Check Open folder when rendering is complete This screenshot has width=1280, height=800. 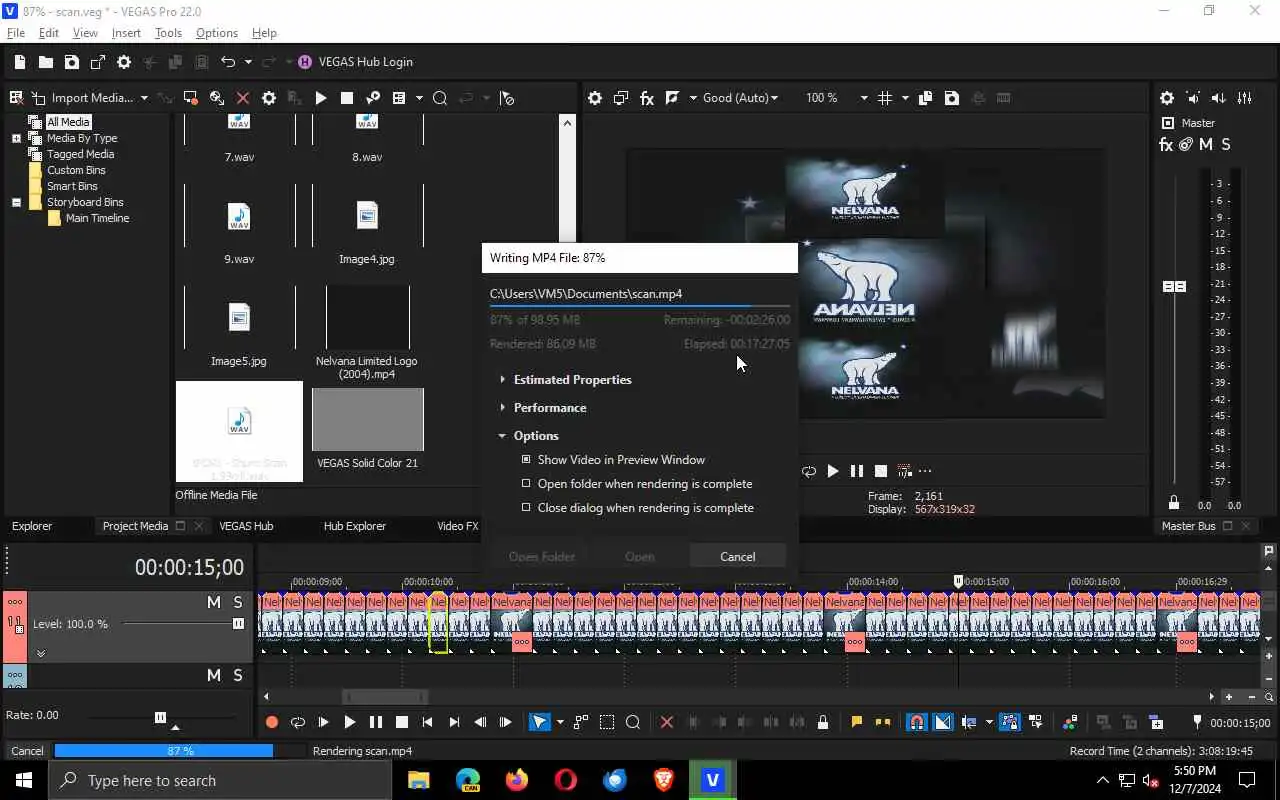coord(526,484)
